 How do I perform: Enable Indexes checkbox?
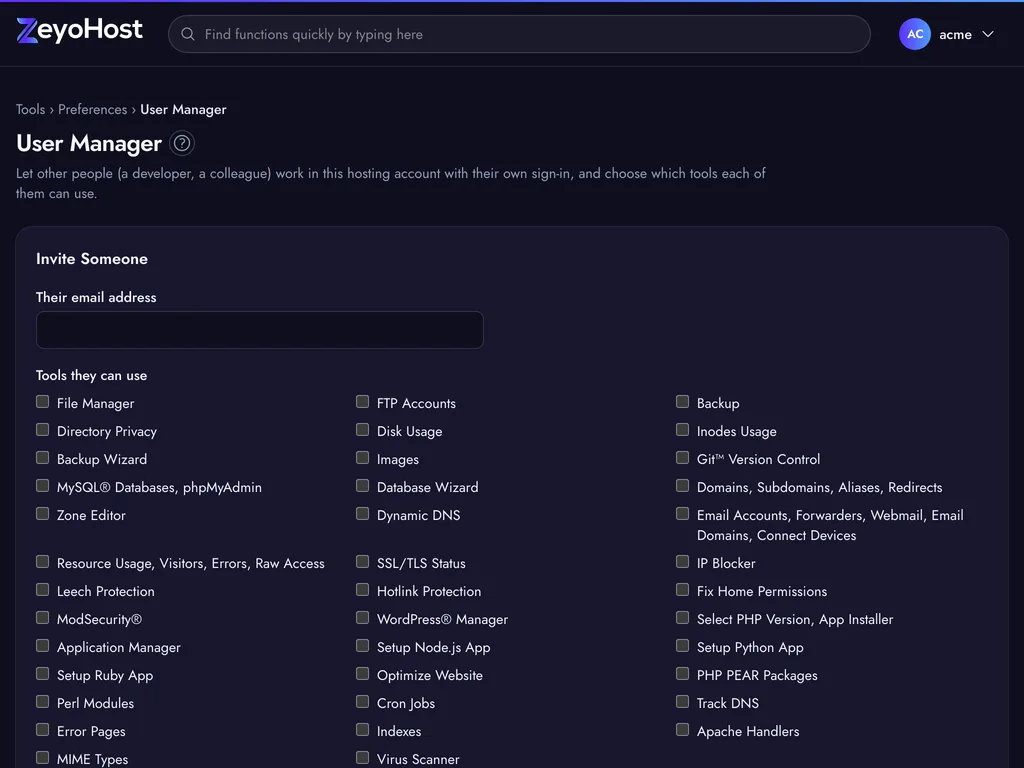[362, 730]
